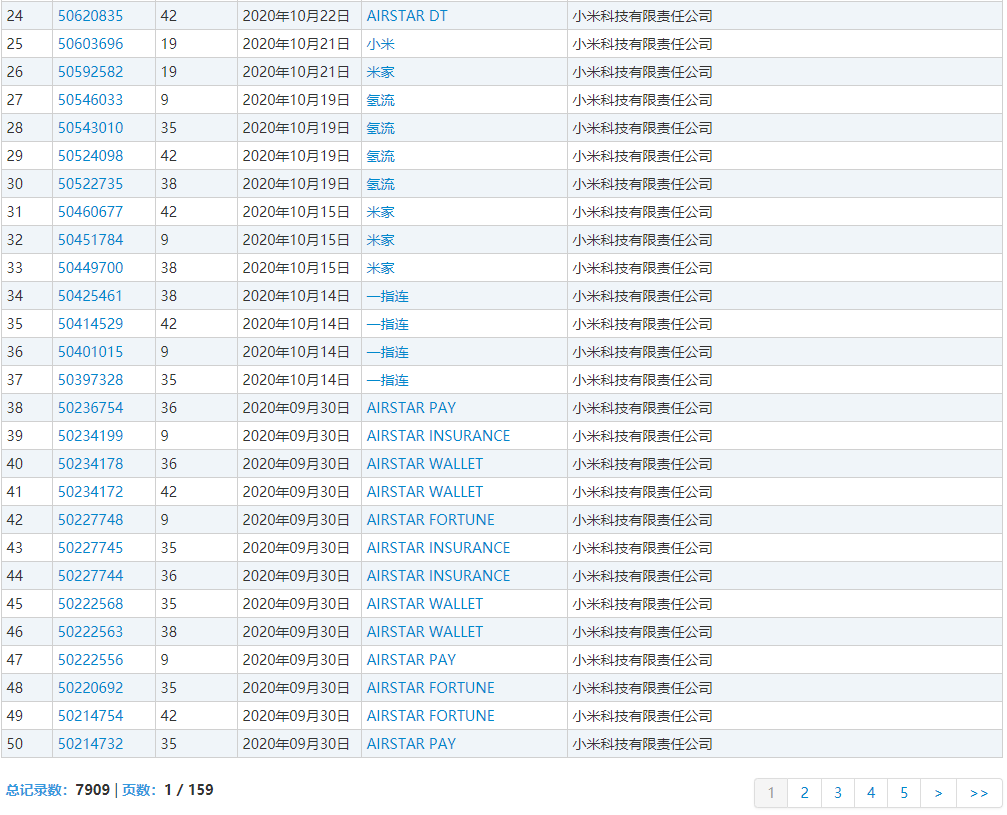Open application number 50227744
Image resolution: width=1007 pixels, height=815 pixels.
[x=91, y=576]
